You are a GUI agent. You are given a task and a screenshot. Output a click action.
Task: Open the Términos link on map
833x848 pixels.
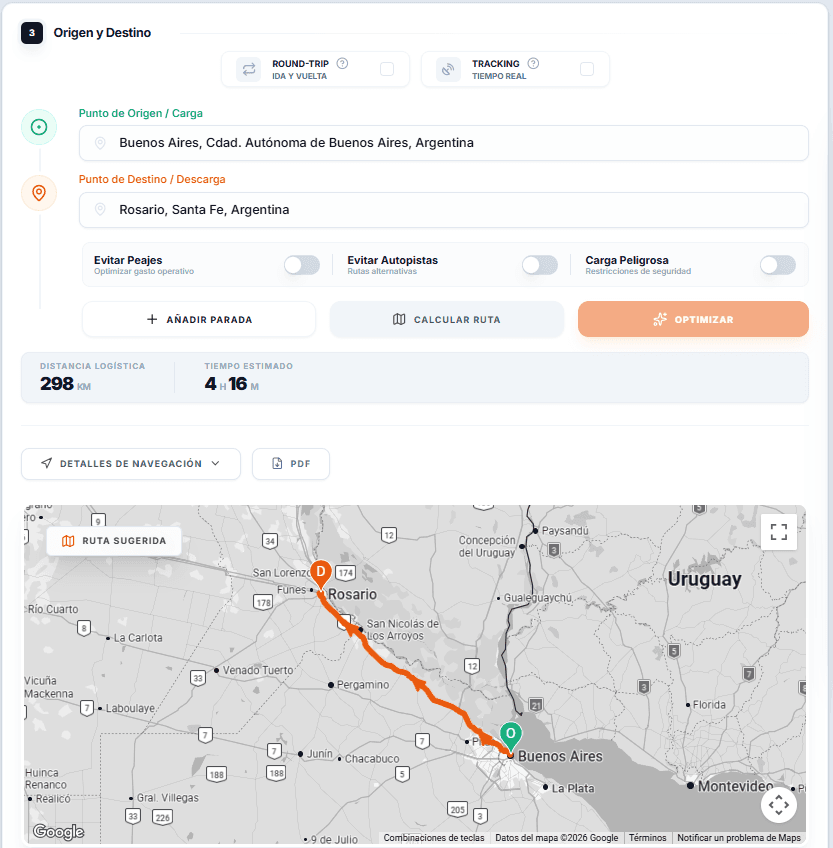(647, 838)
